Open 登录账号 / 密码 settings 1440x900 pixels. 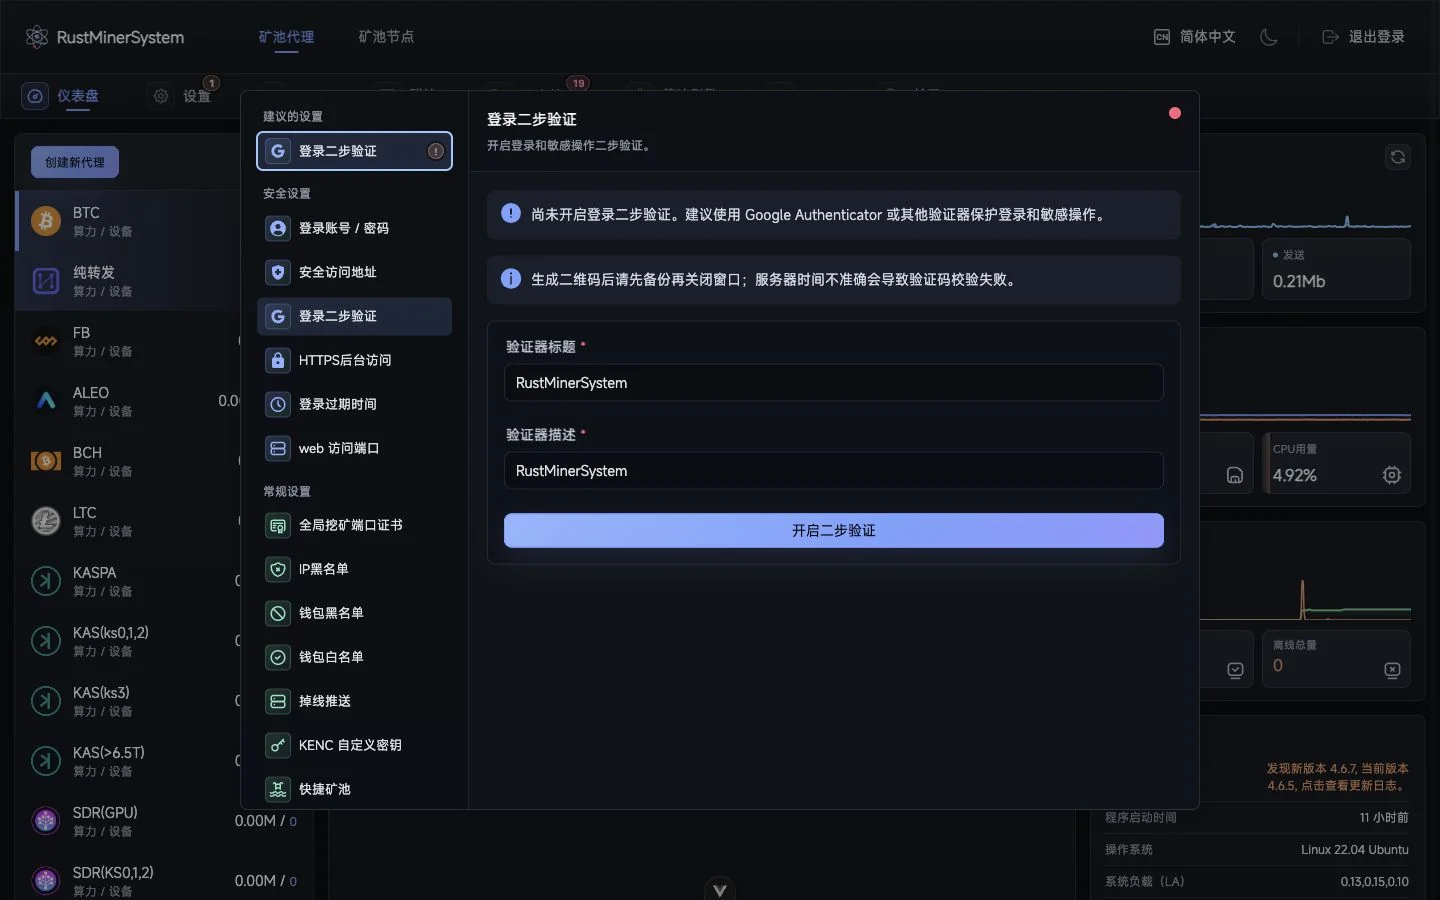pos(354,228)
